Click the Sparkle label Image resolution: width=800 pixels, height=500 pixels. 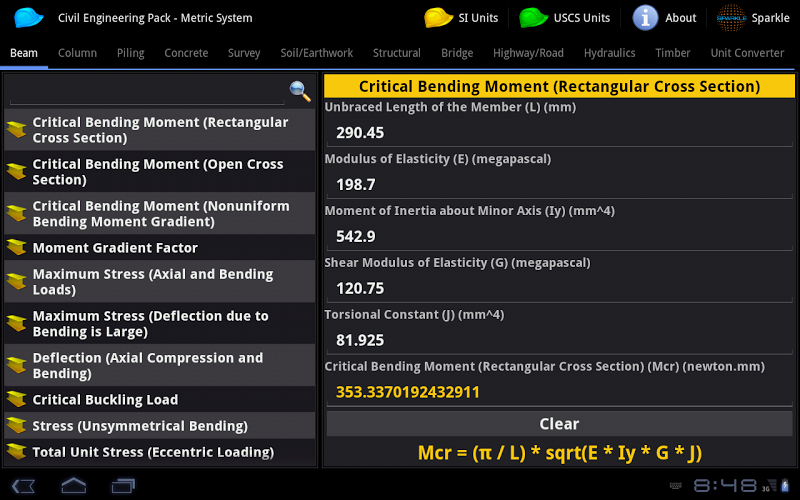tap(770, 18)
